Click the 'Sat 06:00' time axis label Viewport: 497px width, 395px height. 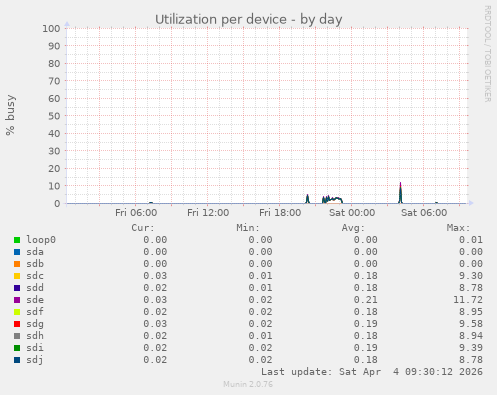click(x=424, y=213)
